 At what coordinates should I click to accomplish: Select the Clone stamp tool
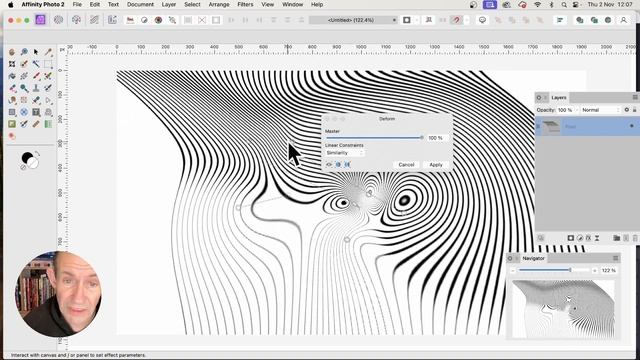(36, 88)
